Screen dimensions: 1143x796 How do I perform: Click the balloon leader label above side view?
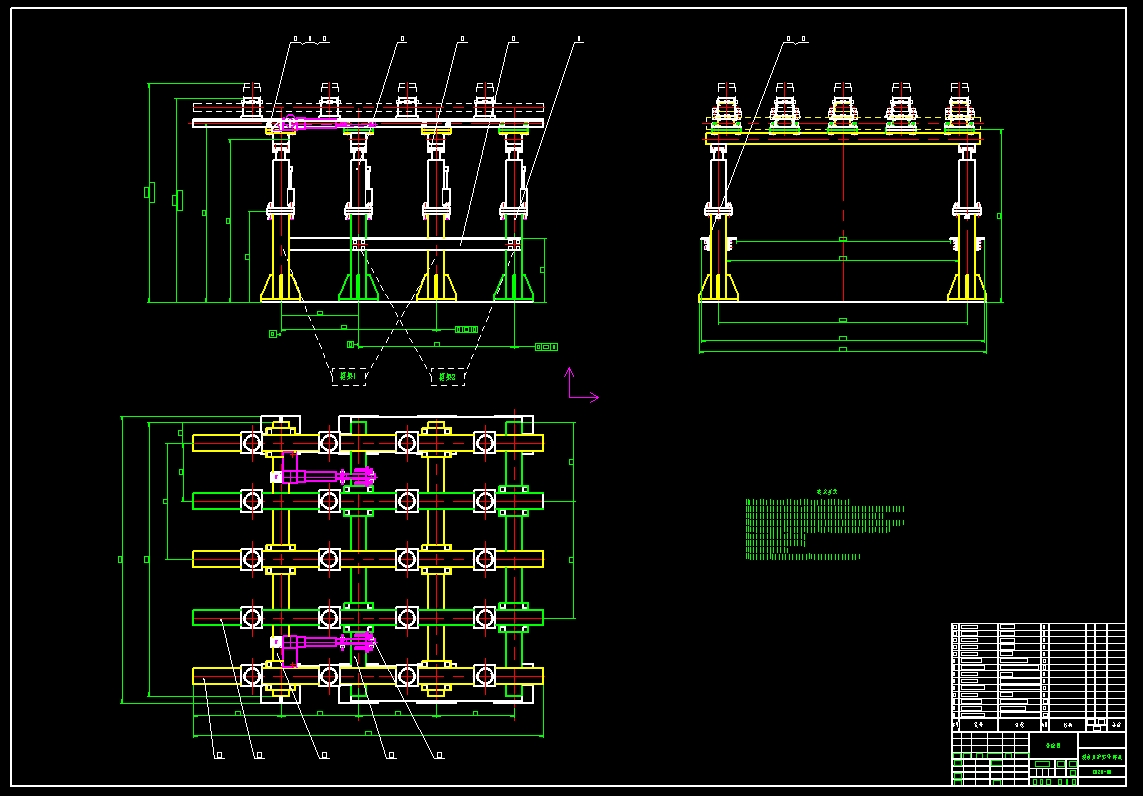click(x=796, y=39)
